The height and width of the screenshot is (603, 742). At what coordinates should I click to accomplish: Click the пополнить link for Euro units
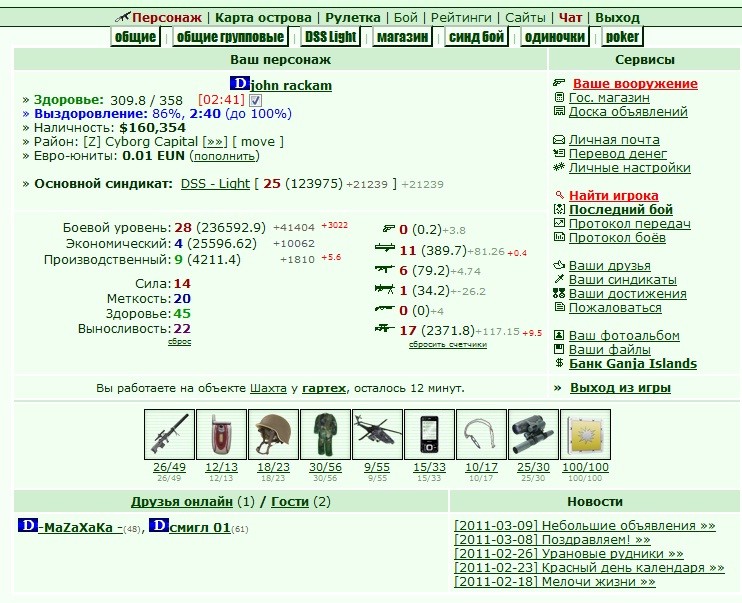[224, 156]
